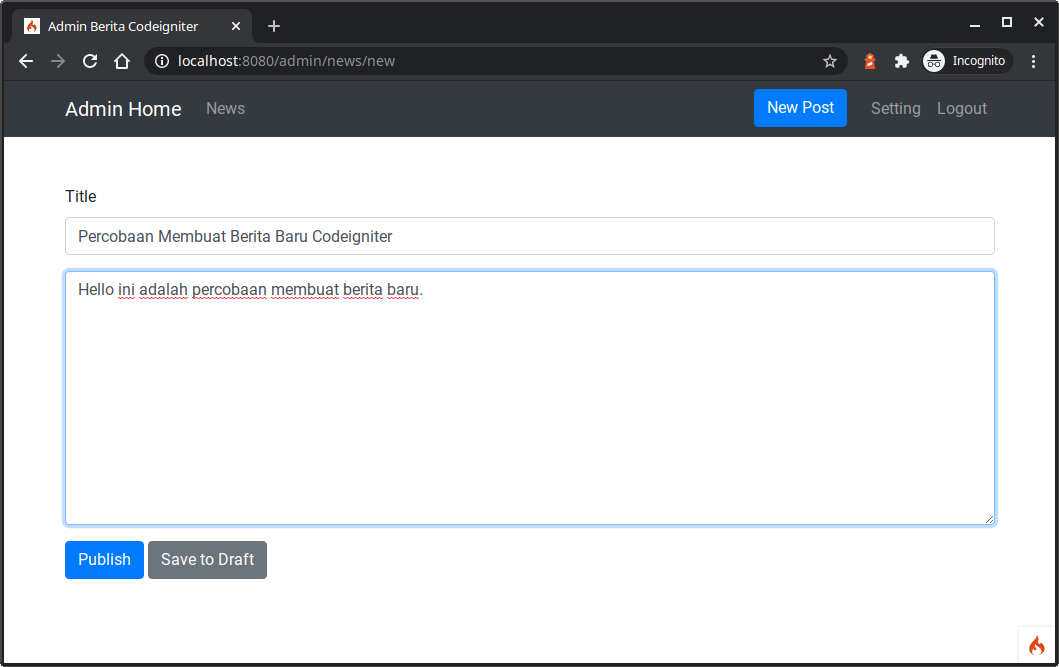Open a new browser tab
Viewport: 1059px width, 667px height.
[274, 26]
